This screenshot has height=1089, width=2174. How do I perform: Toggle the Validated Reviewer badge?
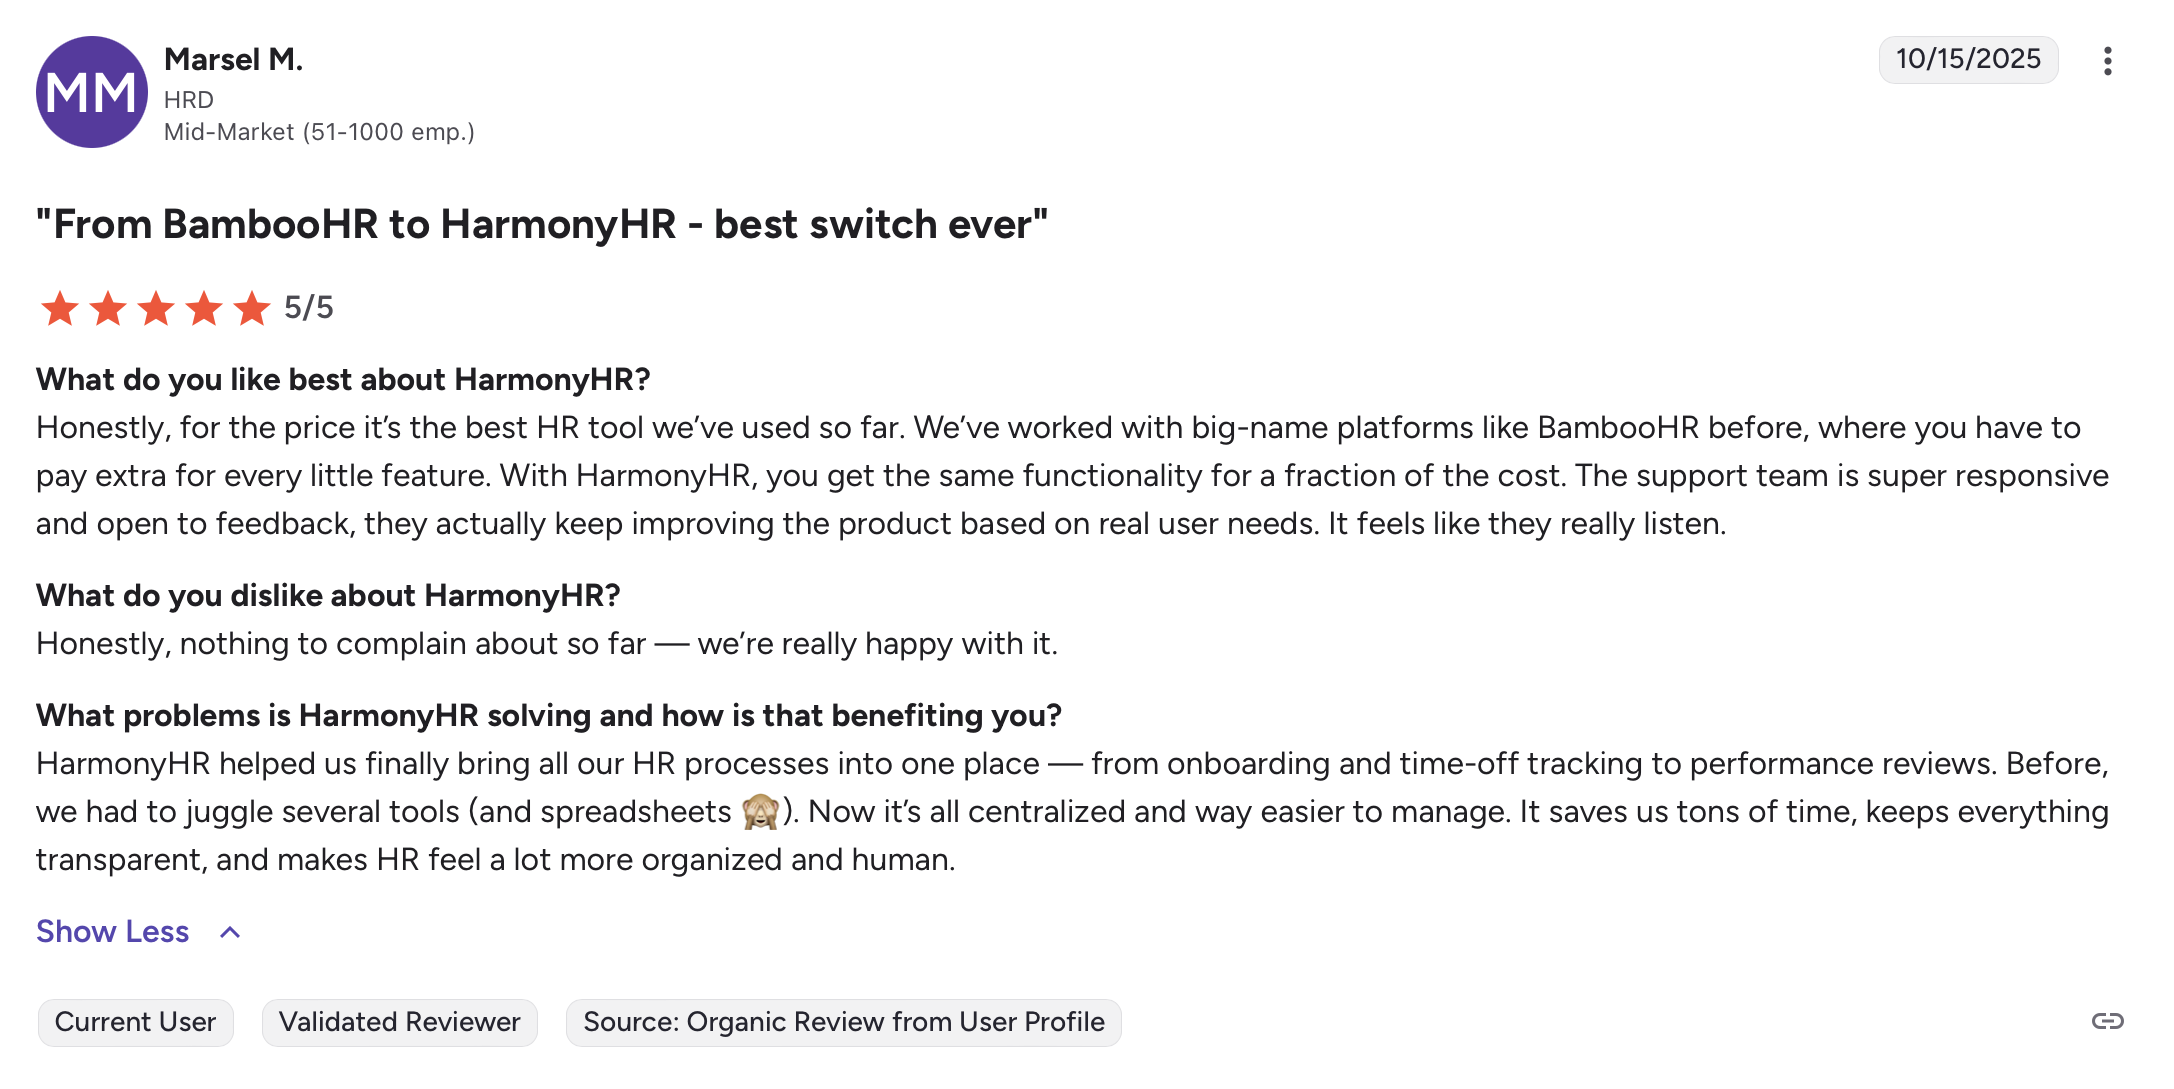[399, 1022]
